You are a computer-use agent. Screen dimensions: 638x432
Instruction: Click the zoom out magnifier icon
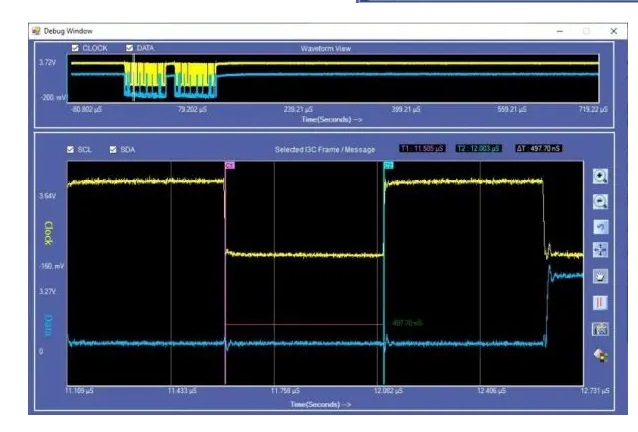click(x=600, y=201)
